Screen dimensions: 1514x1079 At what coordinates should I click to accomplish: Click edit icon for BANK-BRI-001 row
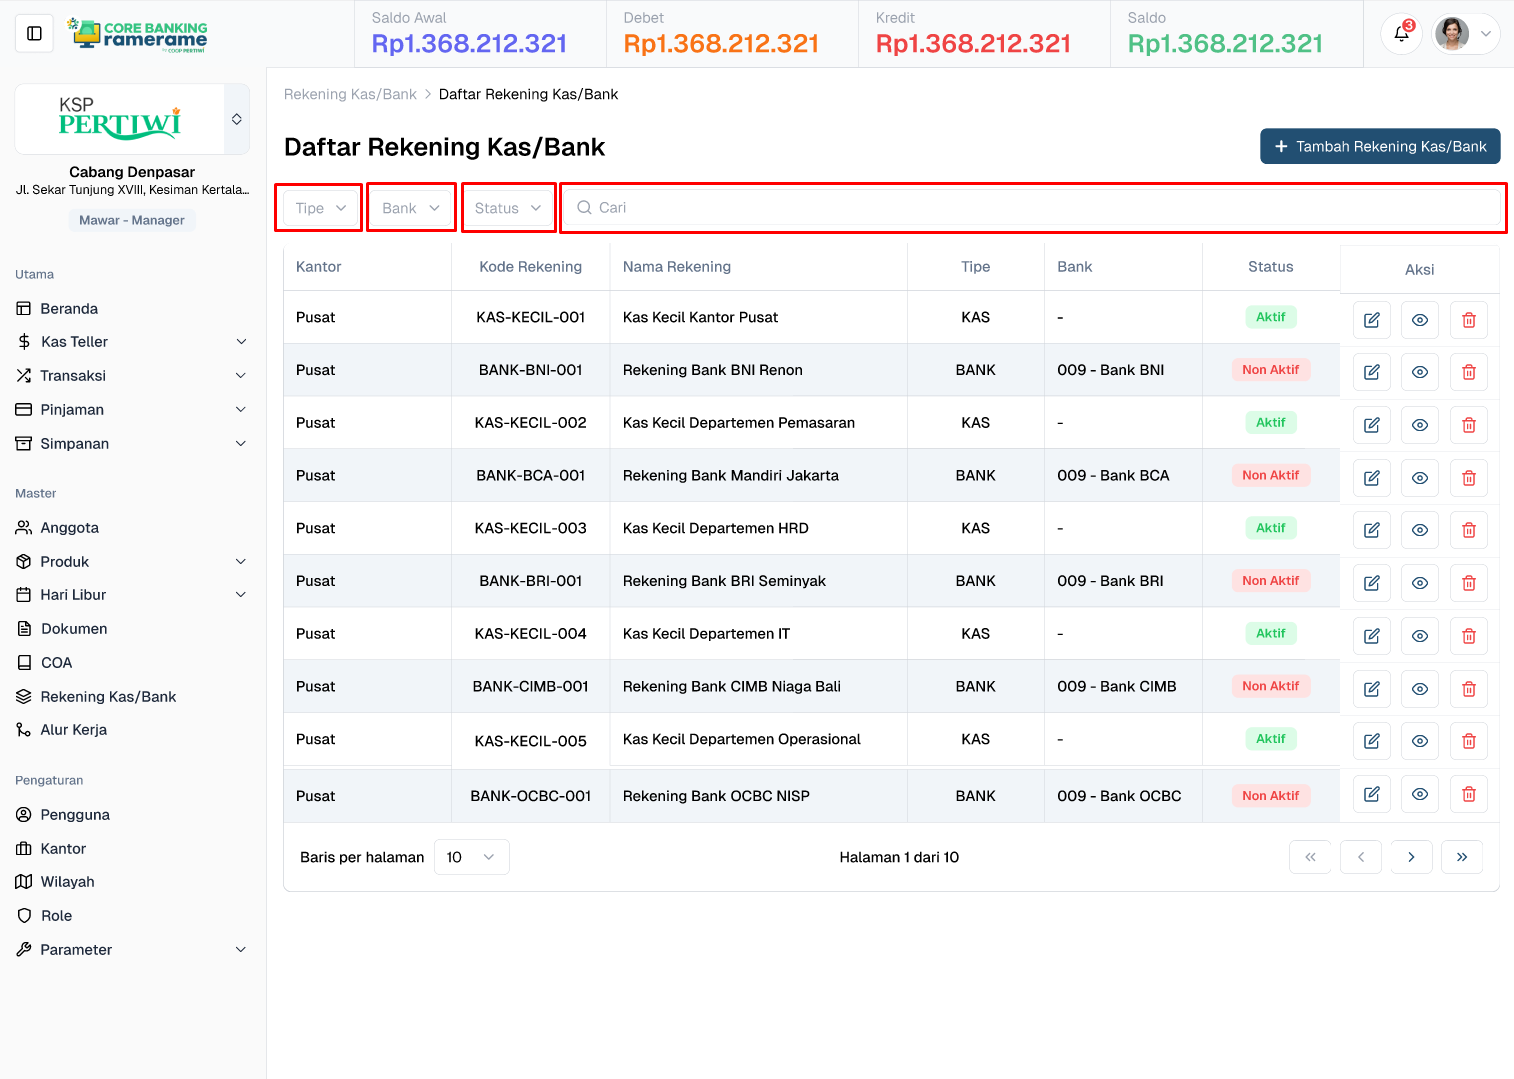1371,583
